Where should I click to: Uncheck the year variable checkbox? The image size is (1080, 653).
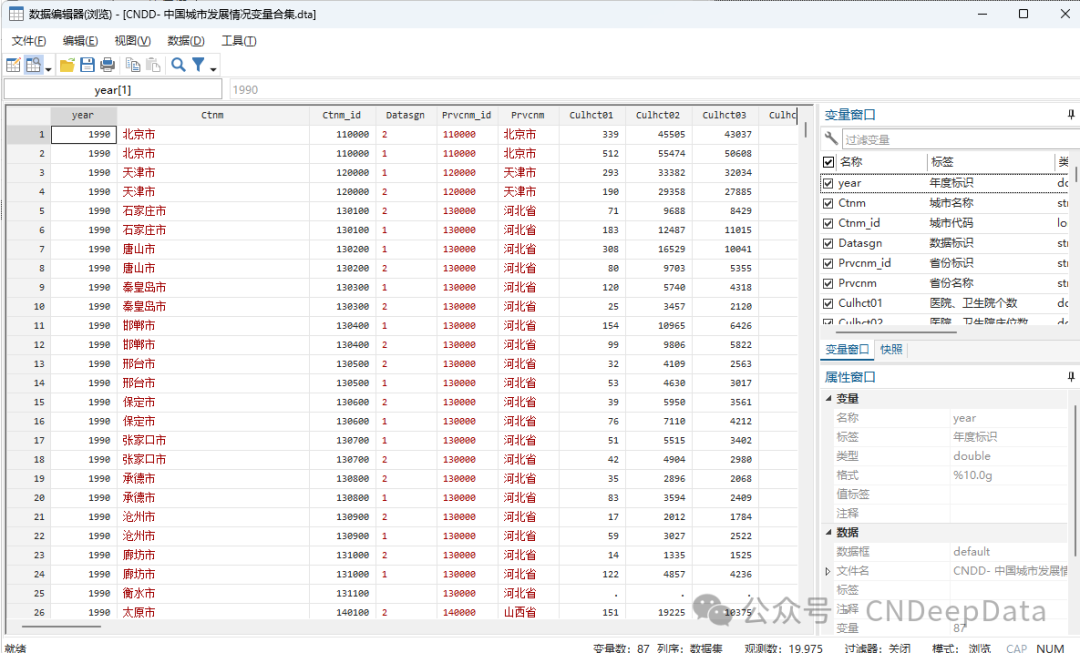828,183
